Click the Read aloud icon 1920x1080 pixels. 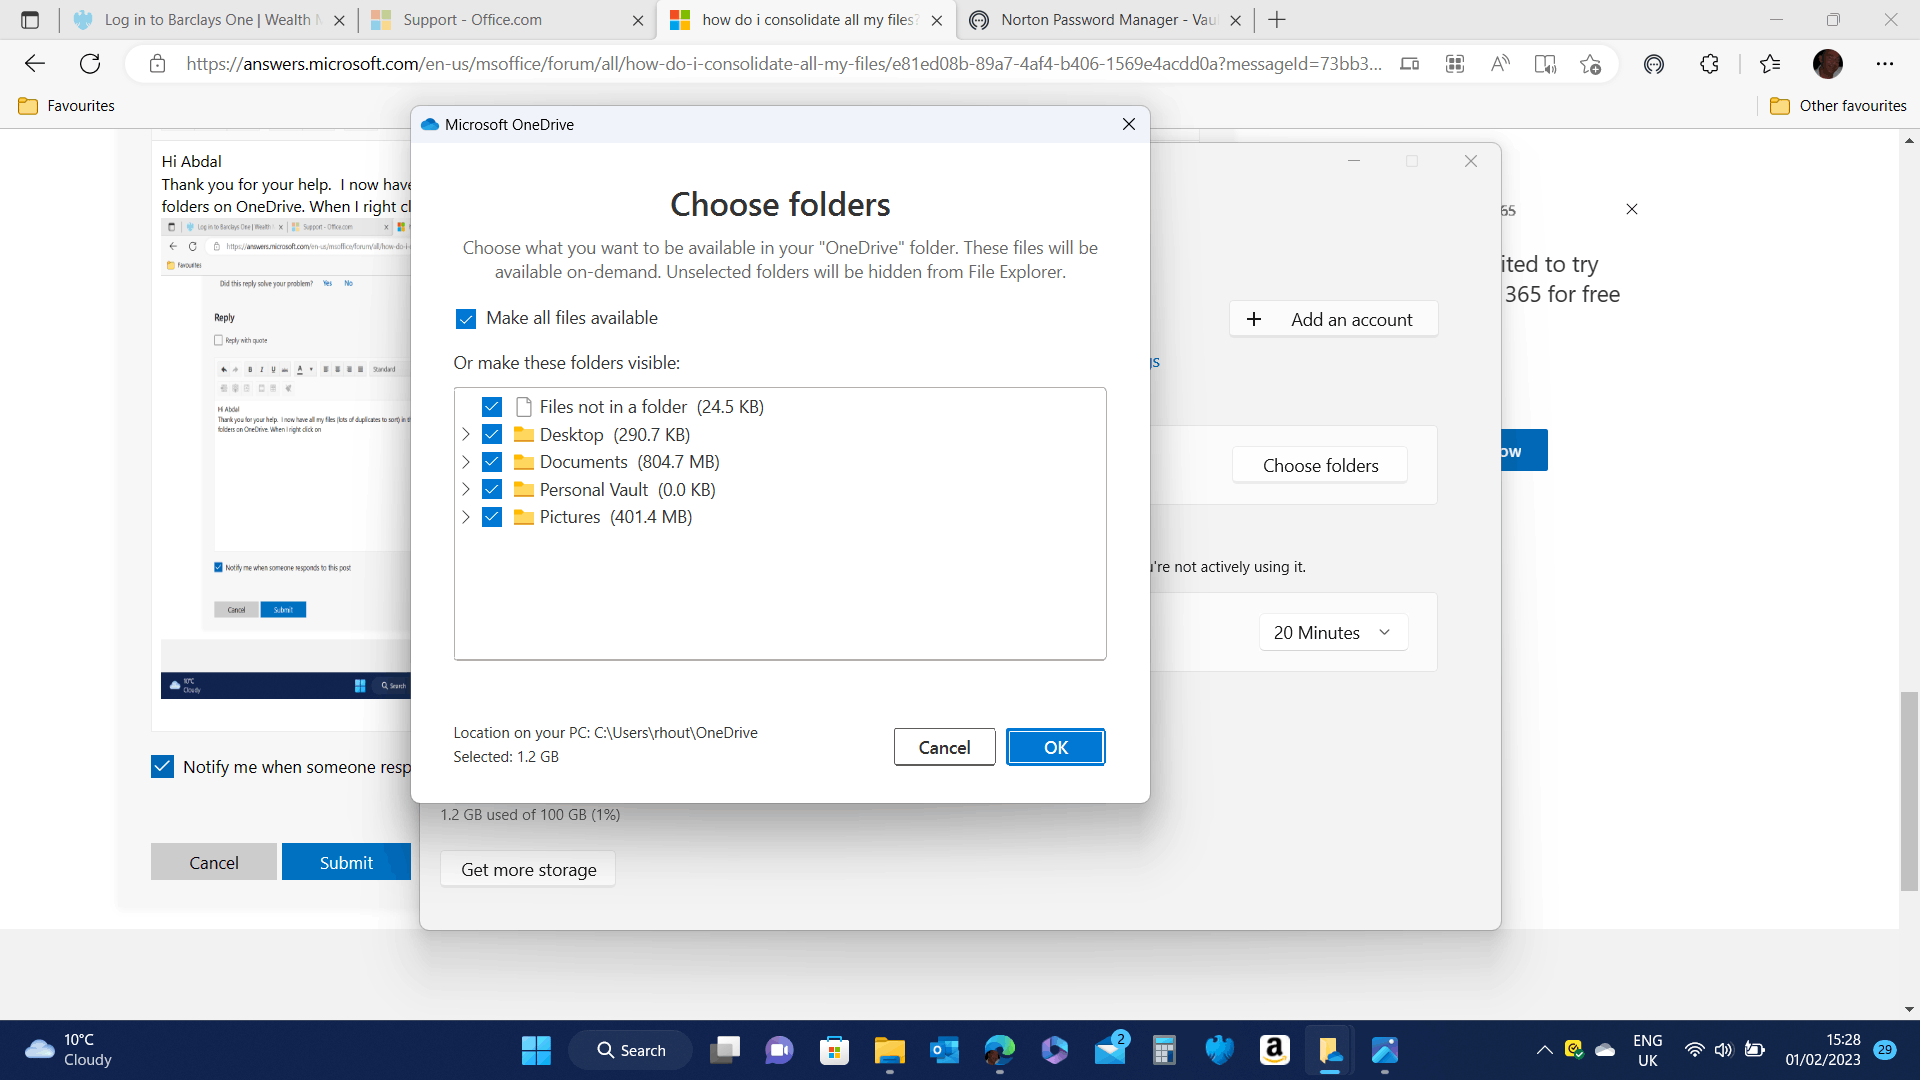[x=1500, y=64]
